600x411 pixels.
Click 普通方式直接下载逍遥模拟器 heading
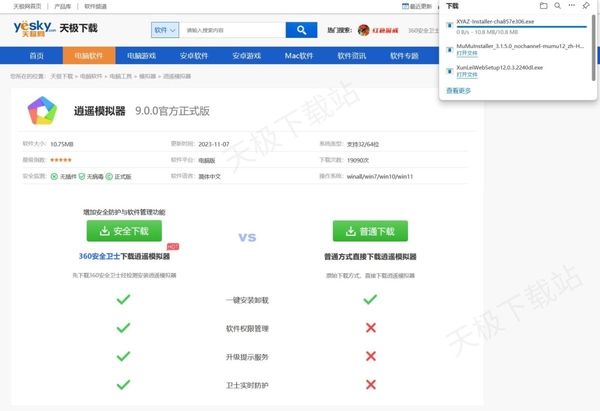click(x=370, y=256)
